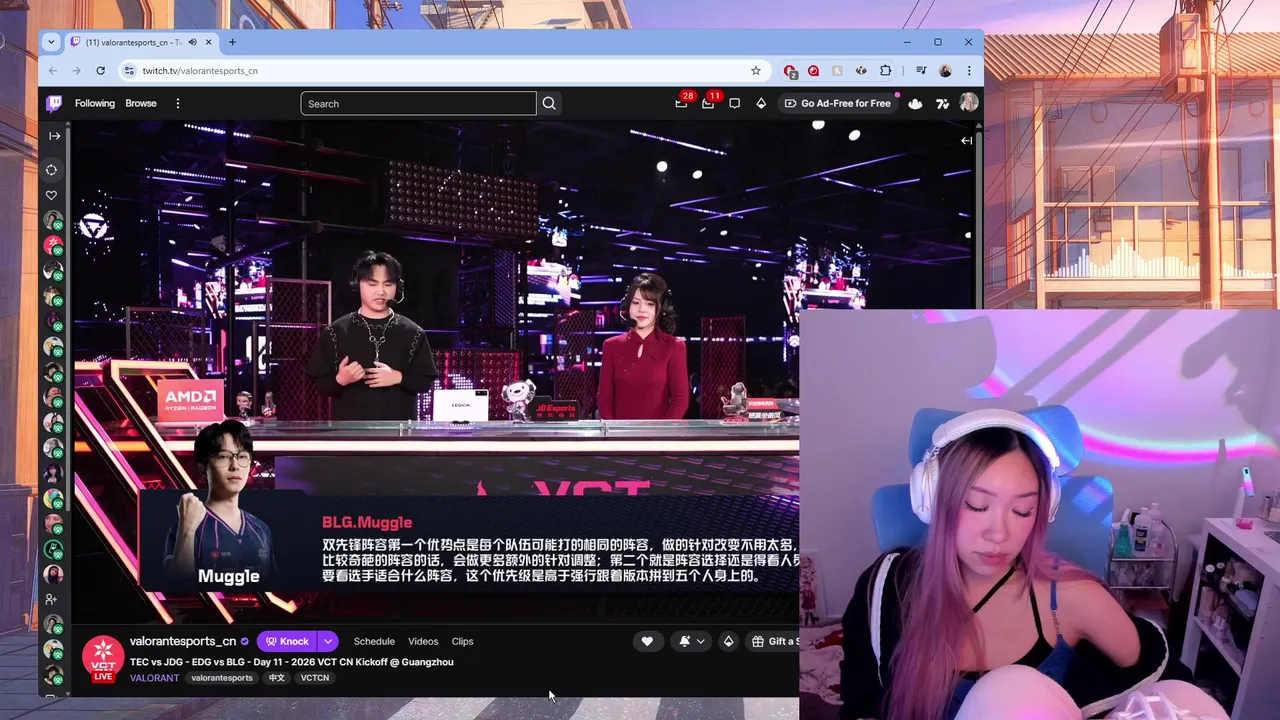Click the Chrome profile avatar

(x=945, y=71)
